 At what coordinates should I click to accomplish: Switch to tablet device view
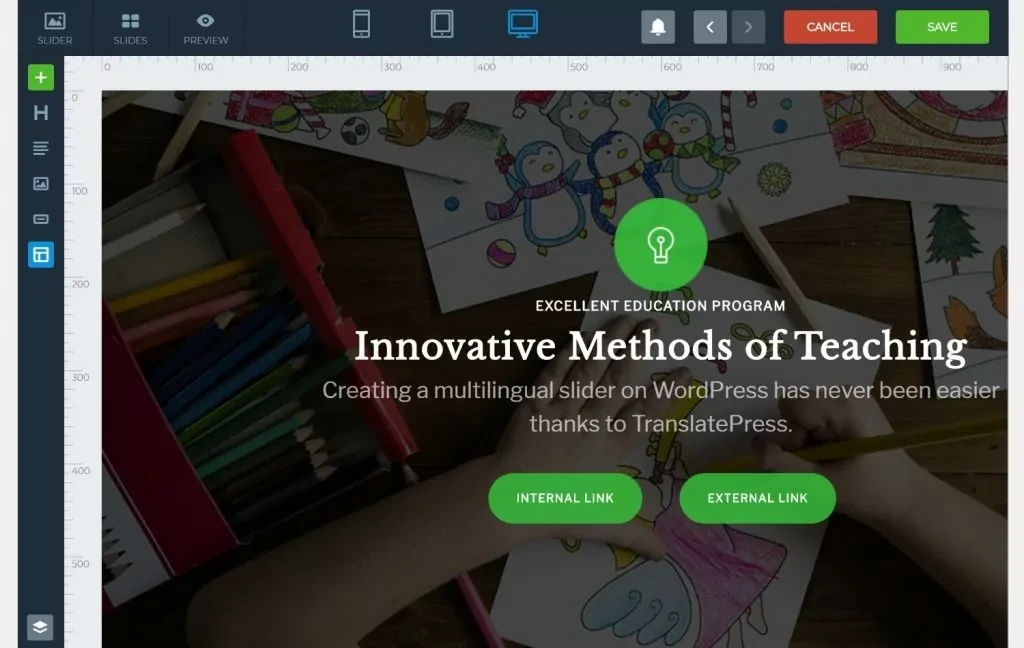coord(442,24)
